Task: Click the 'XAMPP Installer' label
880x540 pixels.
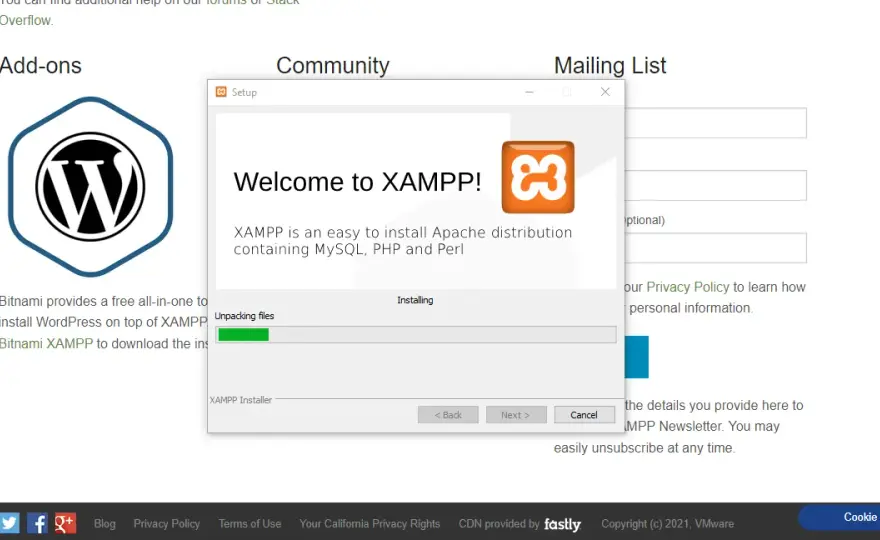Action: coord(241,400)
